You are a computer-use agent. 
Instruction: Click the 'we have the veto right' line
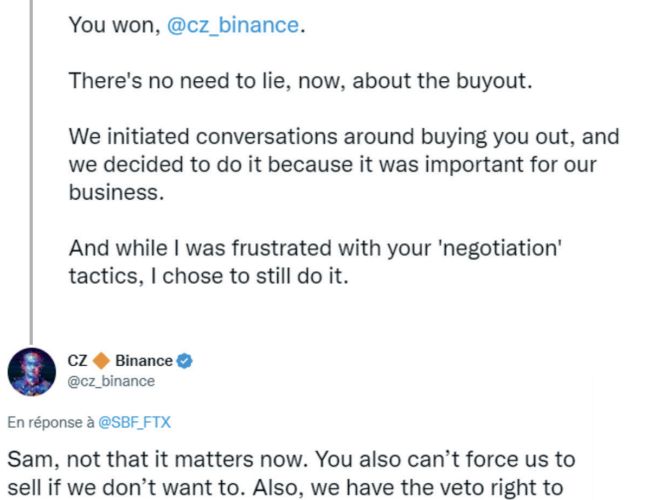click(285, 488)
